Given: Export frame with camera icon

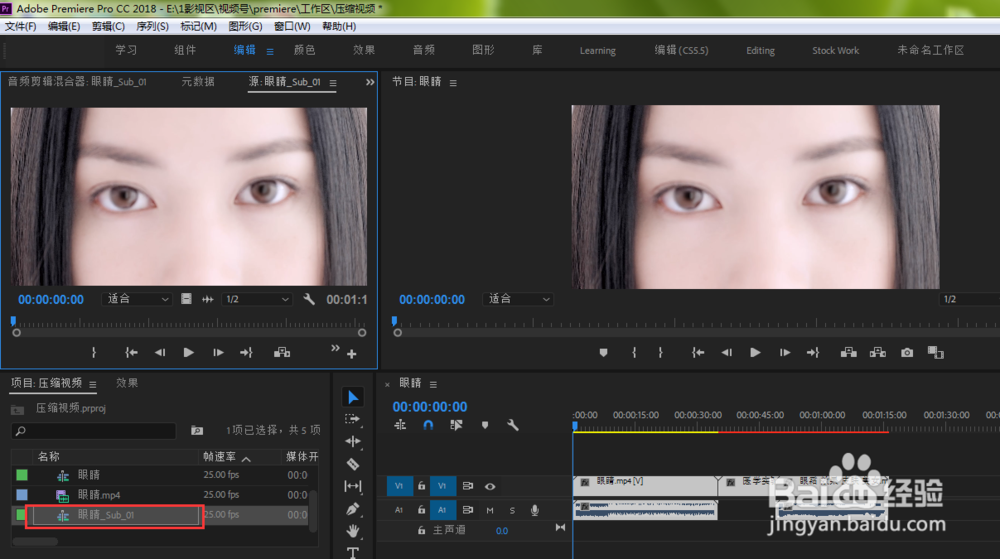Looking at the screenshot, I should (x=907, y=352).
